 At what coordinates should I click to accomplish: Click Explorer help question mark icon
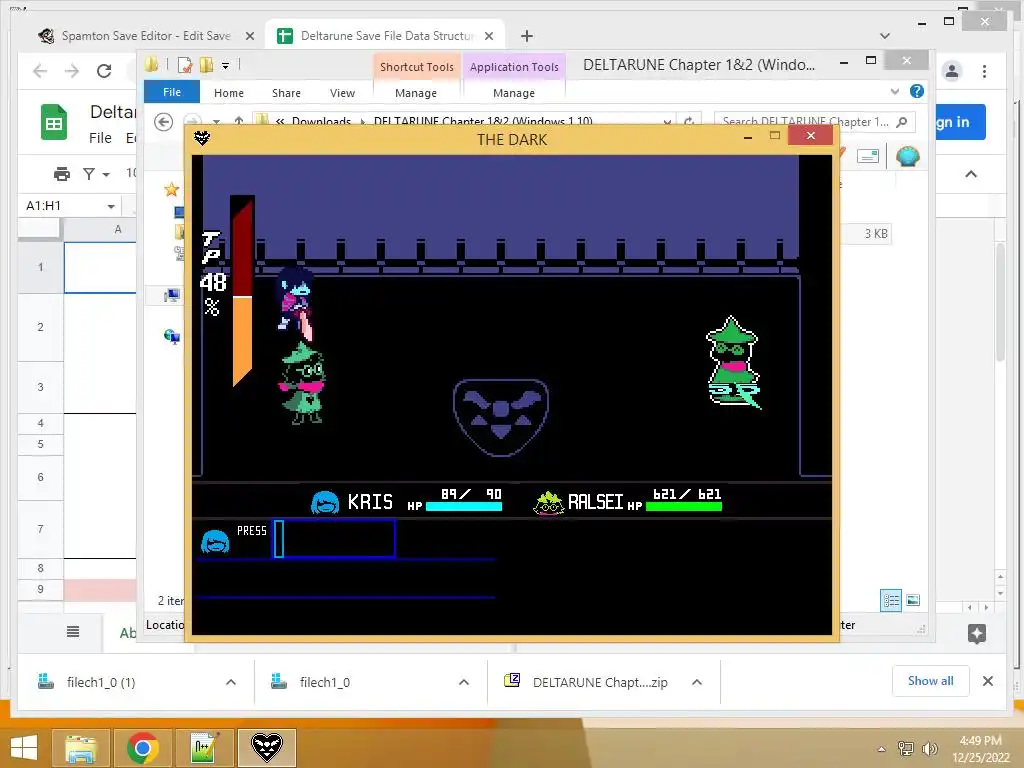917,91
